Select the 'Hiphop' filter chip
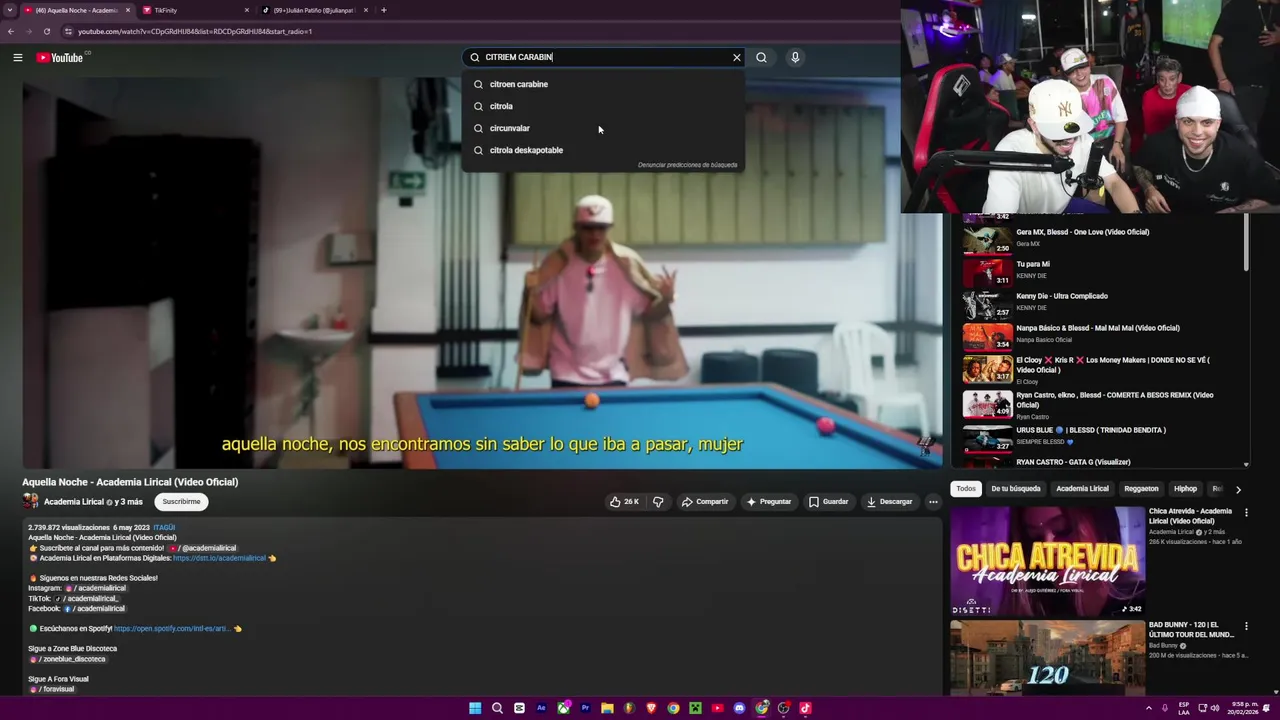1280x720 pixels. pos(1185,489)
